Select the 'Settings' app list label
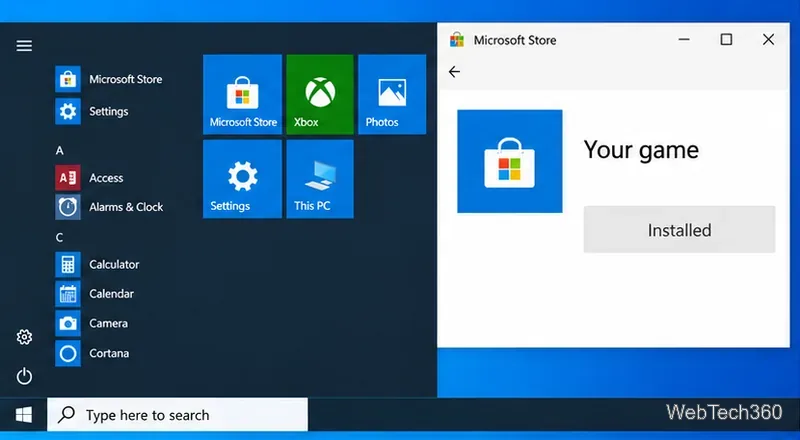800x440 pixels. [x=109, y=111]
